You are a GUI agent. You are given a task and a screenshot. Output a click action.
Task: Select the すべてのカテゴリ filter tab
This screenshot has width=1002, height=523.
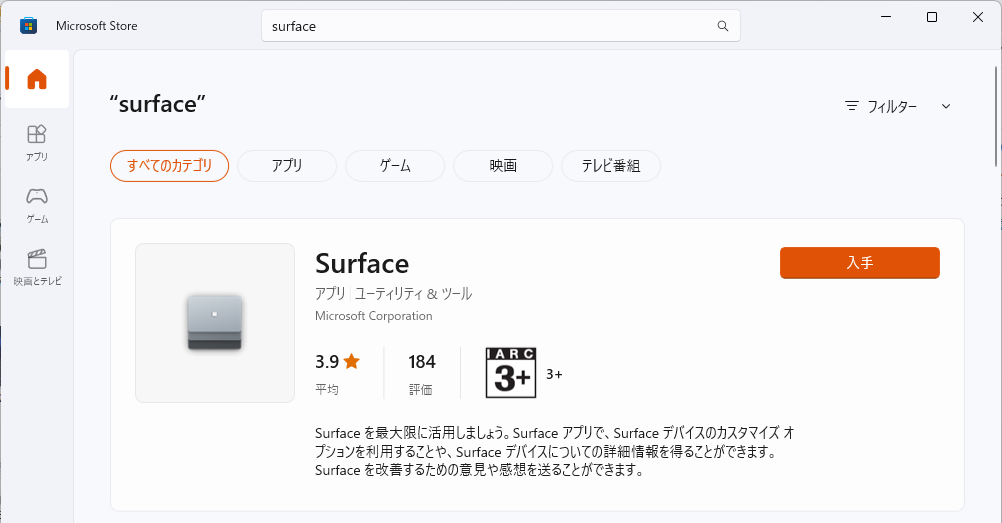point(169,166)
